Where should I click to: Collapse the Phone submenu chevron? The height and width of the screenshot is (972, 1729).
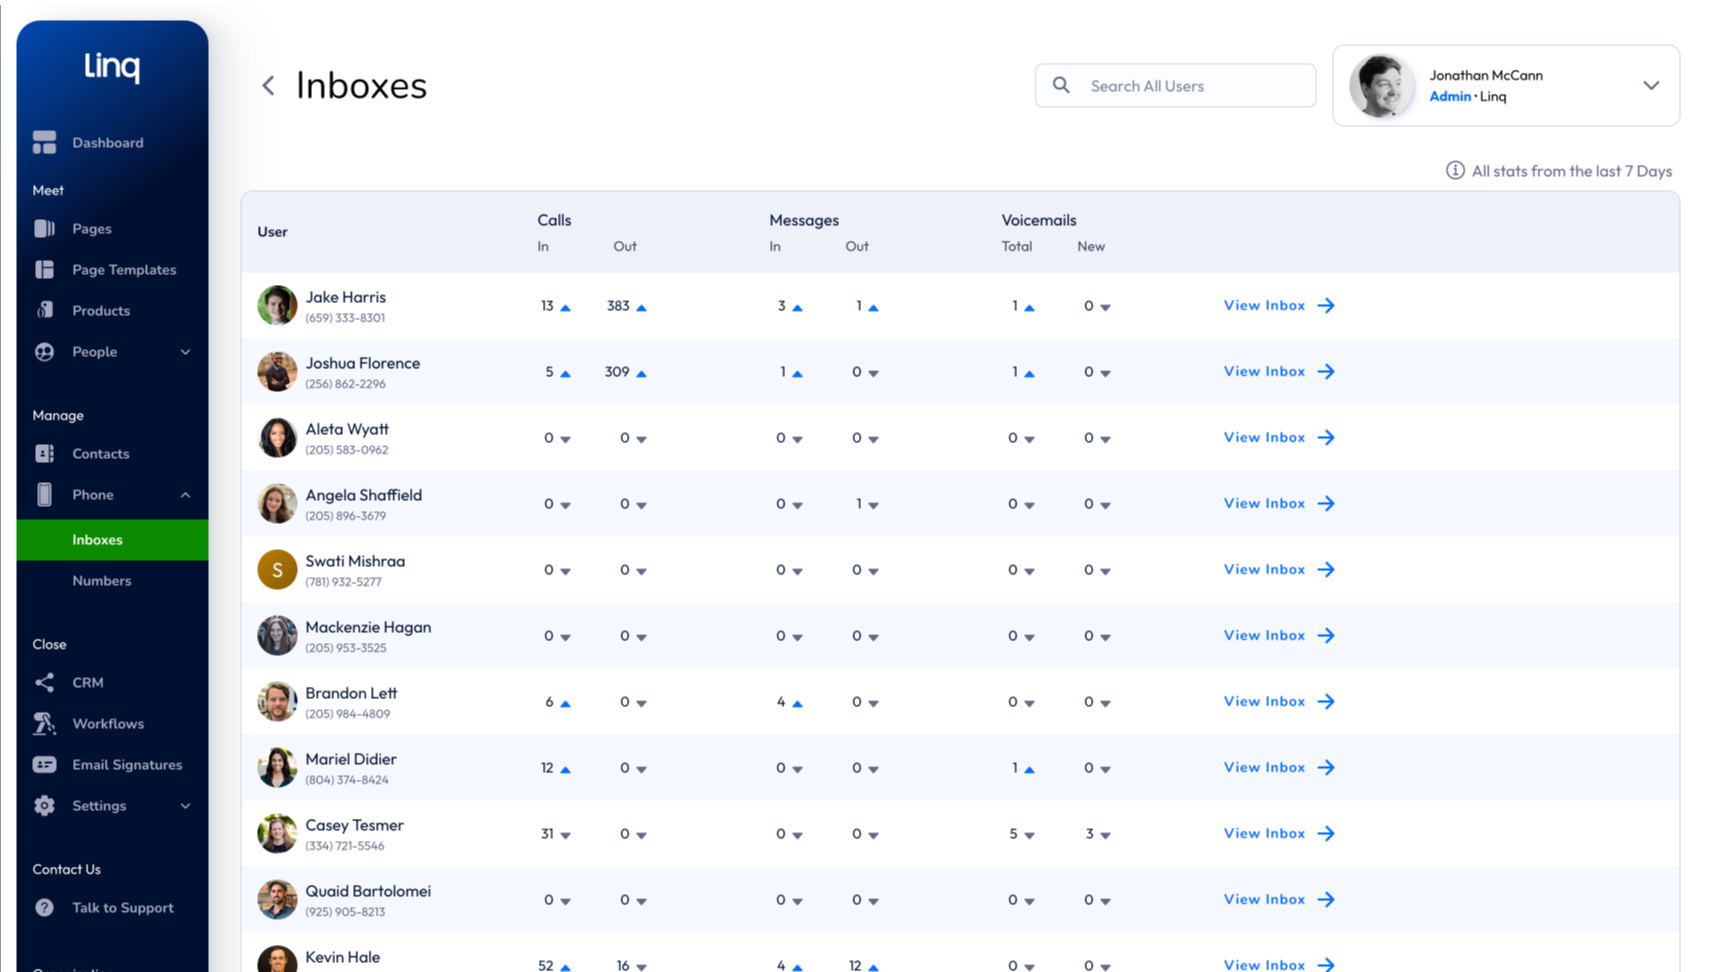[x=185, y=495]
